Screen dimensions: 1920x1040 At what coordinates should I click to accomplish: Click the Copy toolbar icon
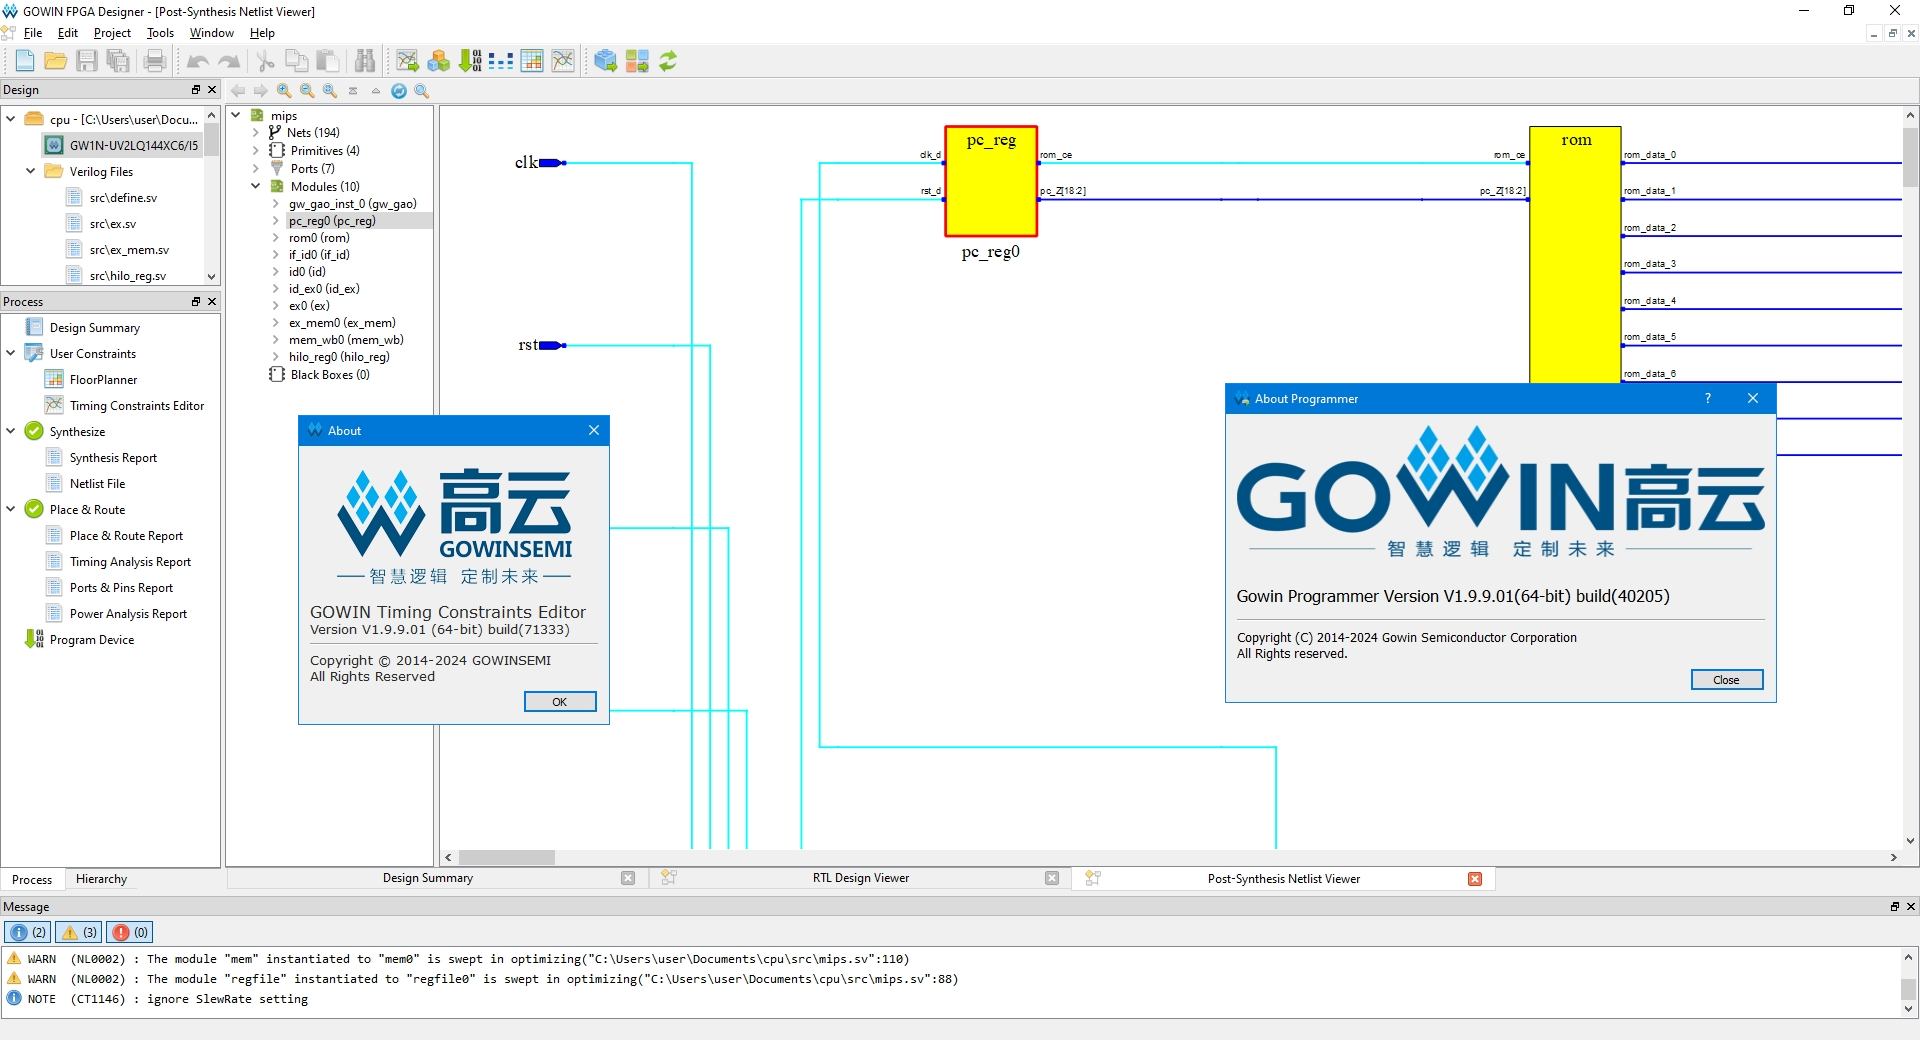(x=296, y=61)
